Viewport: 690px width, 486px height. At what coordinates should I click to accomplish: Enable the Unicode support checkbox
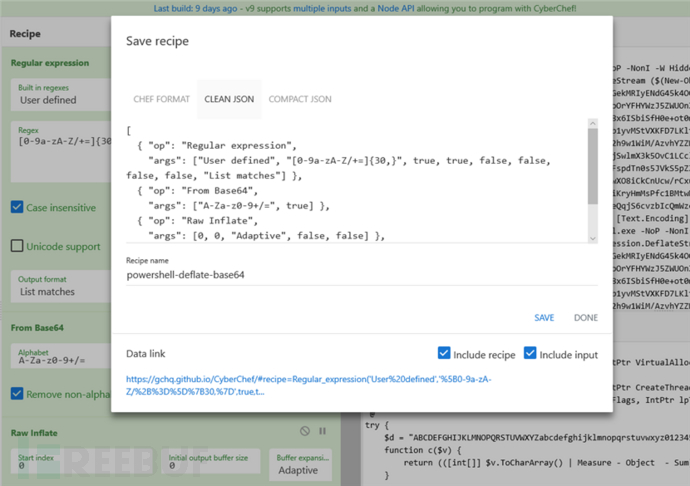tap(17, 246)
